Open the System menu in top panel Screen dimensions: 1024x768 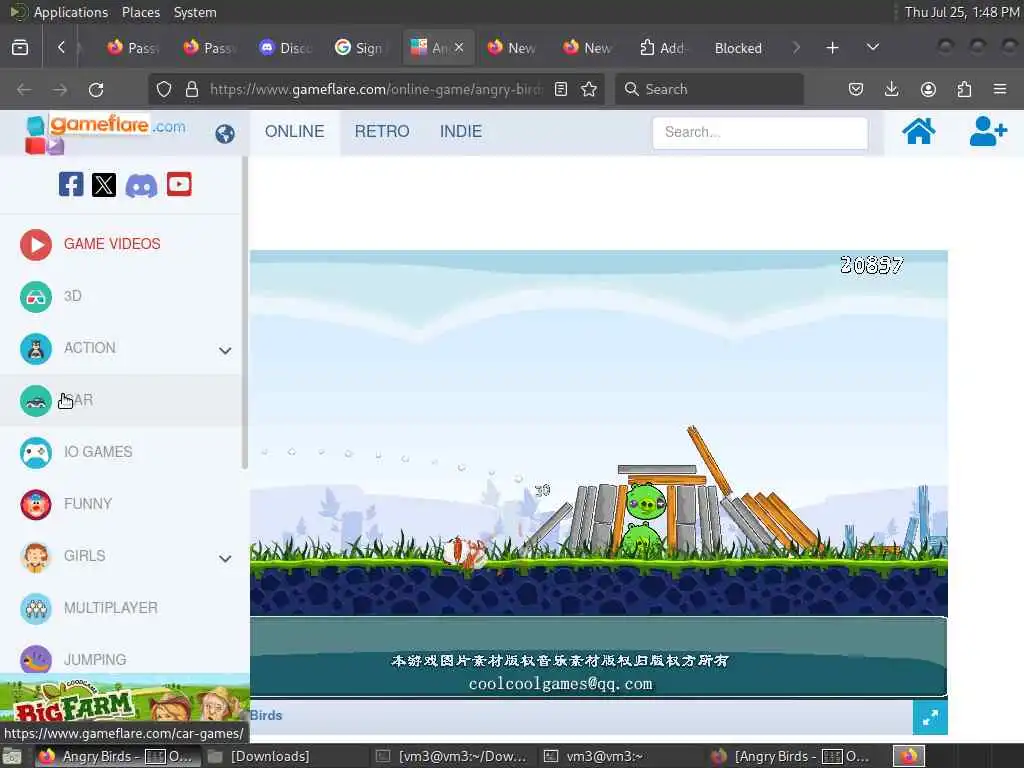(195, 12)
